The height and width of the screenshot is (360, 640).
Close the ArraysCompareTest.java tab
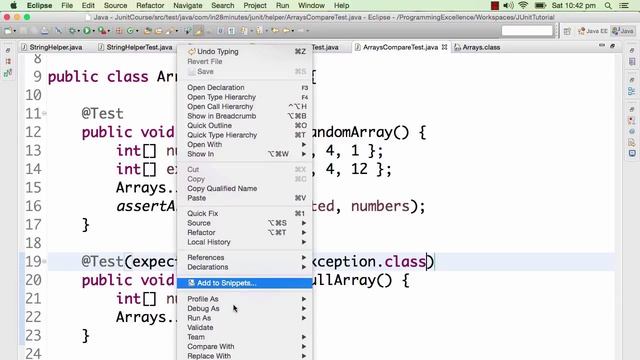(x=444, y=47)
